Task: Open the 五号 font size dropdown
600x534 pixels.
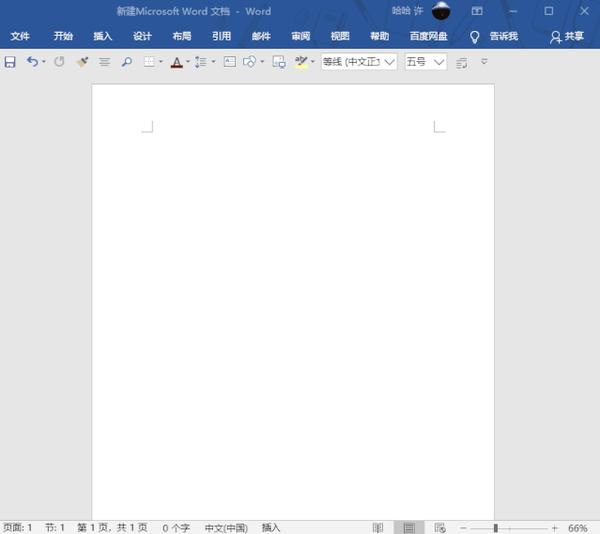Action: pos(439,62)
